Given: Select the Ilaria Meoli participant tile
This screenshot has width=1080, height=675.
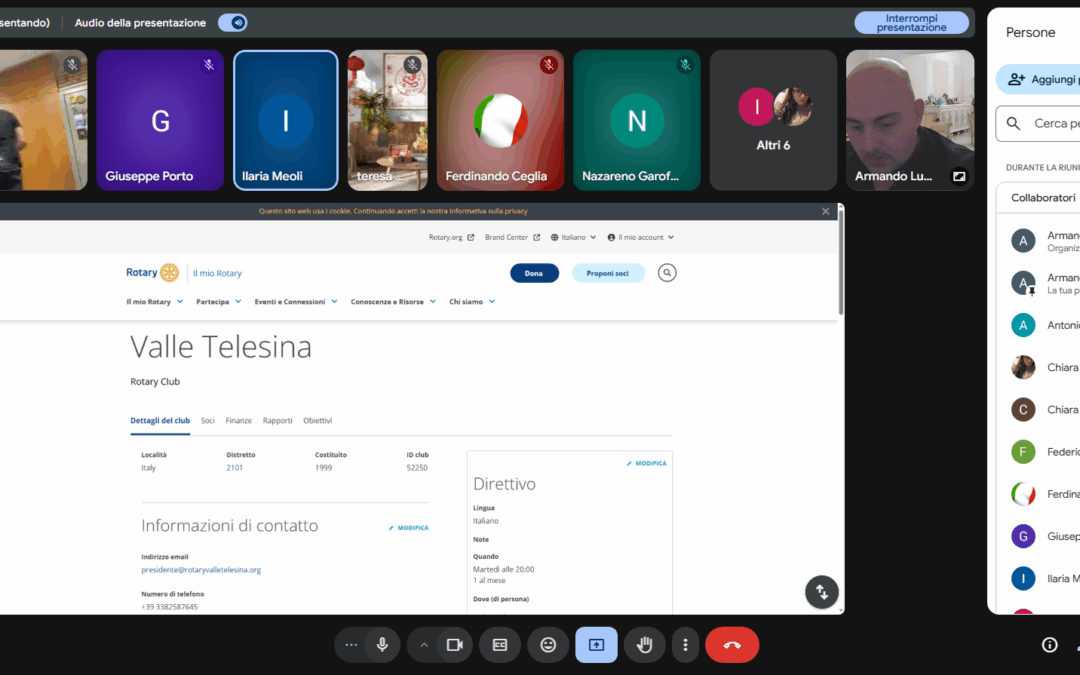Looking at the screenshot, I should (286, 120).
